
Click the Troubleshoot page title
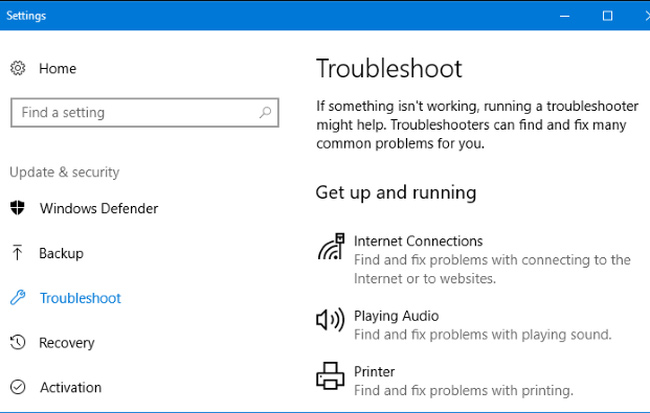389,68
